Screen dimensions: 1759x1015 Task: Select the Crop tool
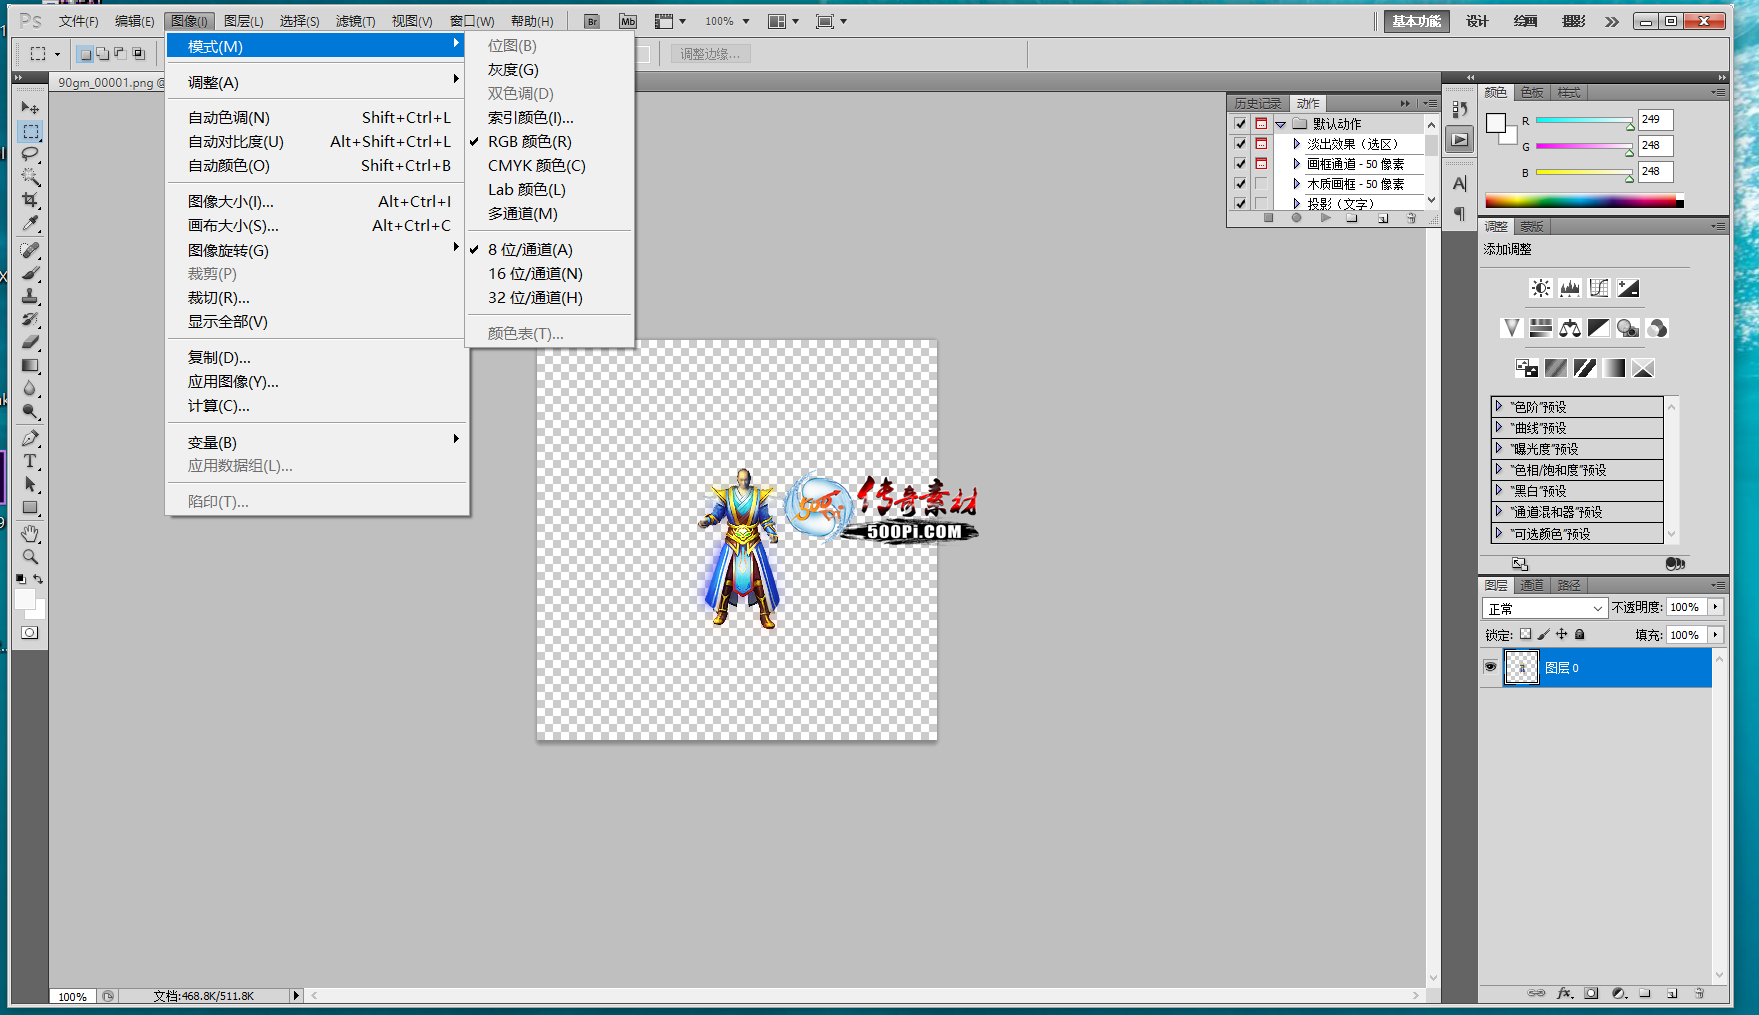(x=30, y=200)
